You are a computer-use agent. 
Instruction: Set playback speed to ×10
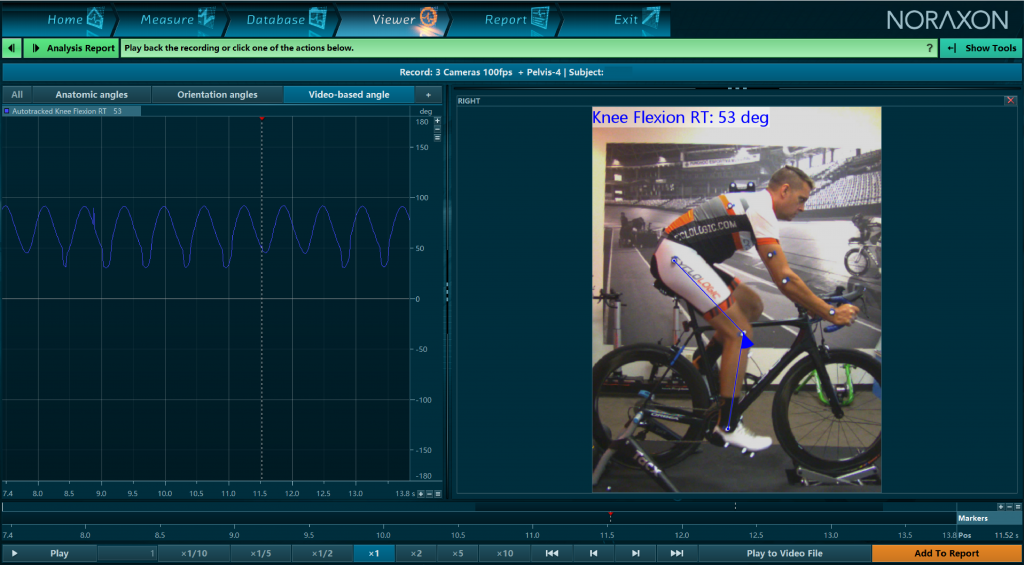pos(504,553)
